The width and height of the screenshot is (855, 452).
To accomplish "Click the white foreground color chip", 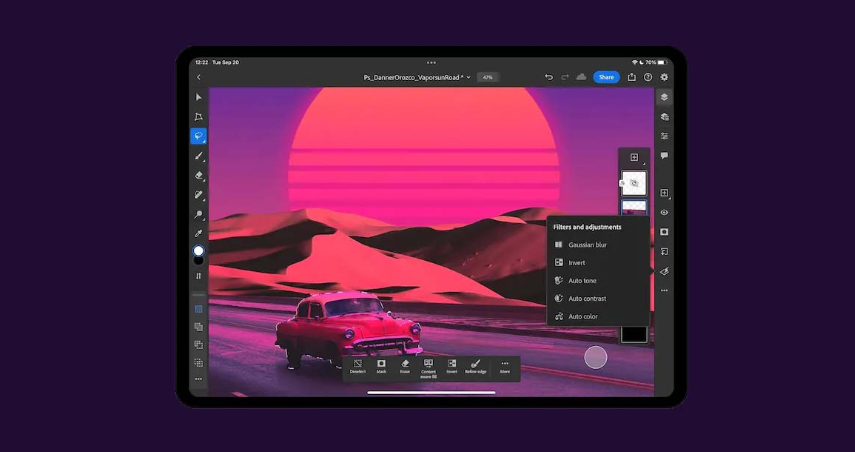I will [198, 250].
